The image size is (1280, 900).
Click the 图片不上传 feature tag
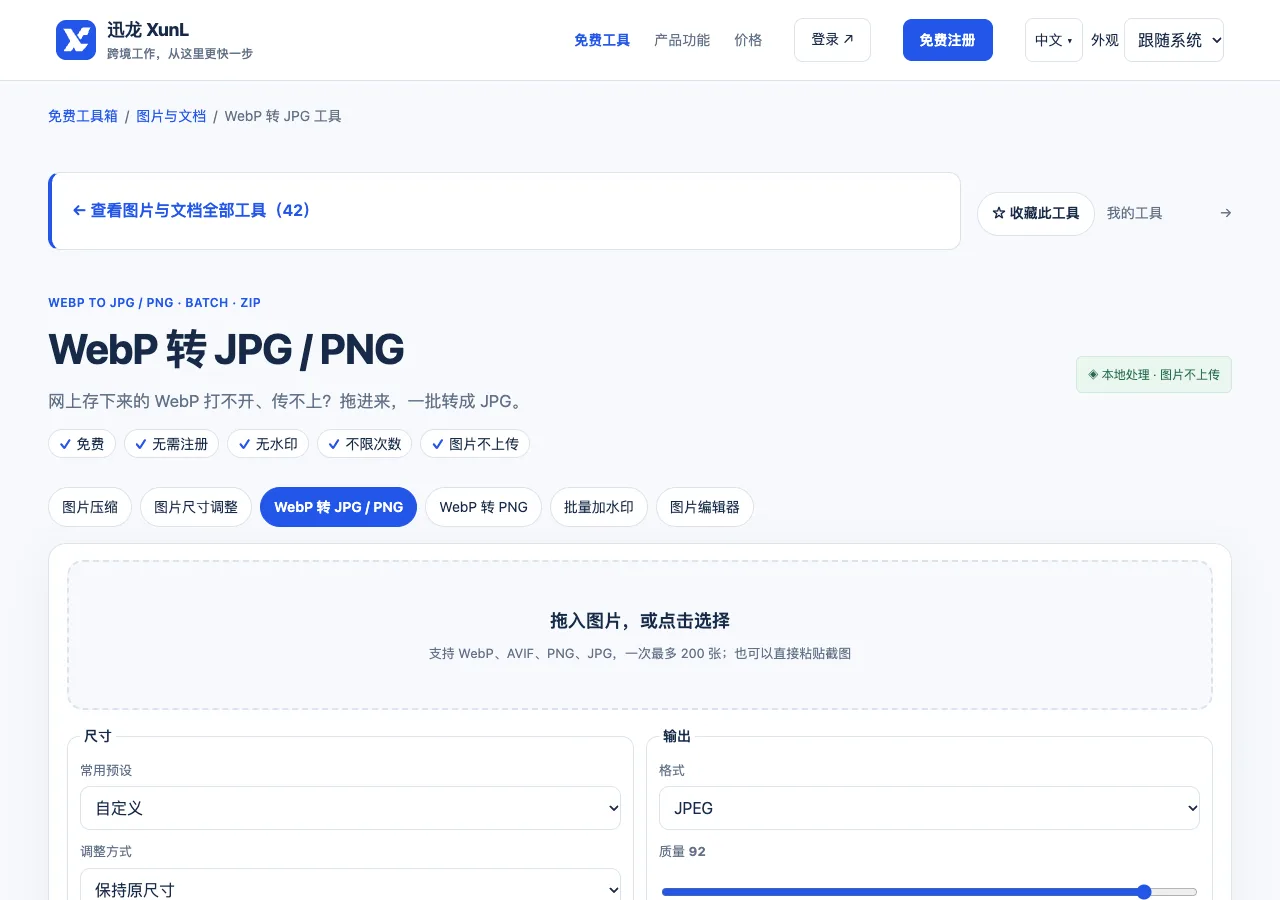pos(475,444)
